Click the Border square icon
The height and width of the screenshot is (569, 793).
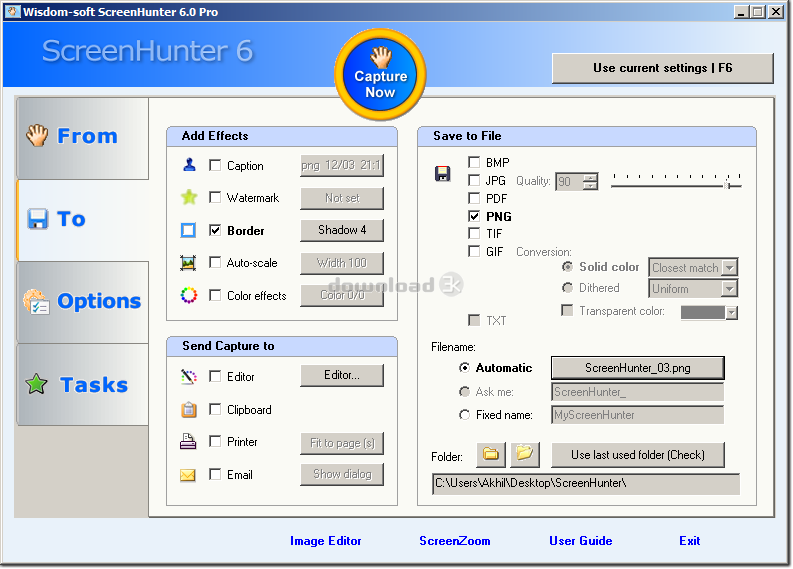(188, 230)
